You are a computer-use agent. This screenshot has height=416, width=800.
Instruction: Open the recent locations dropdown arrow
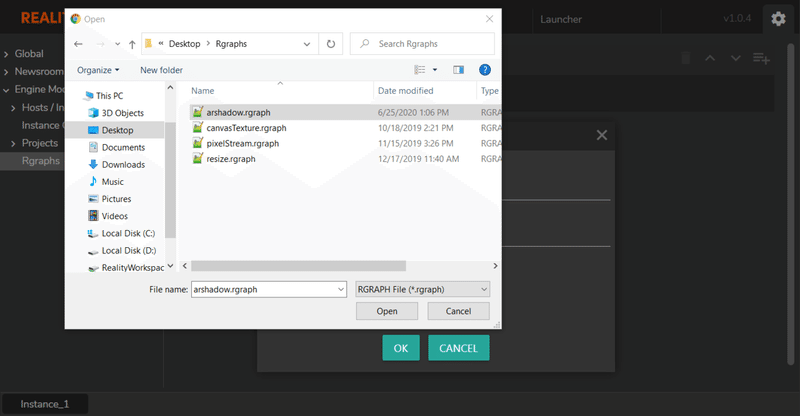pos(117,44)
